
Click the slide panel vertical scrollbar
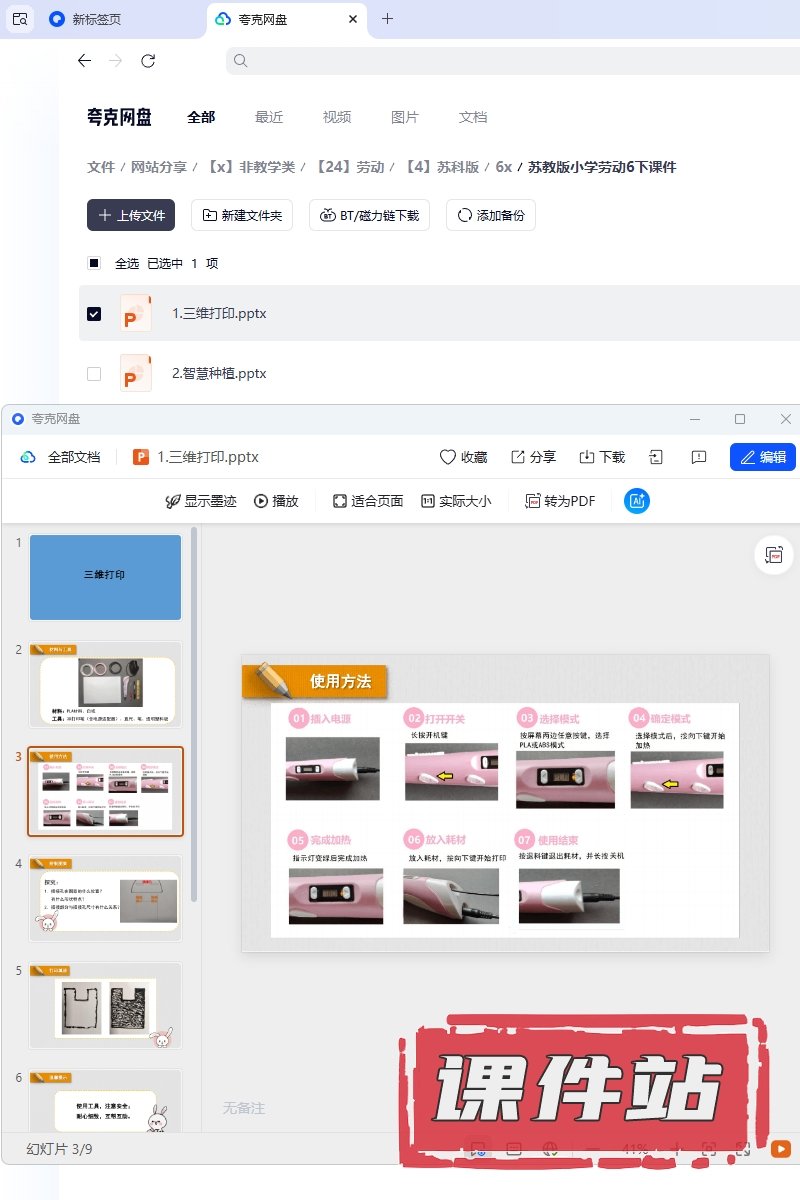194,700
